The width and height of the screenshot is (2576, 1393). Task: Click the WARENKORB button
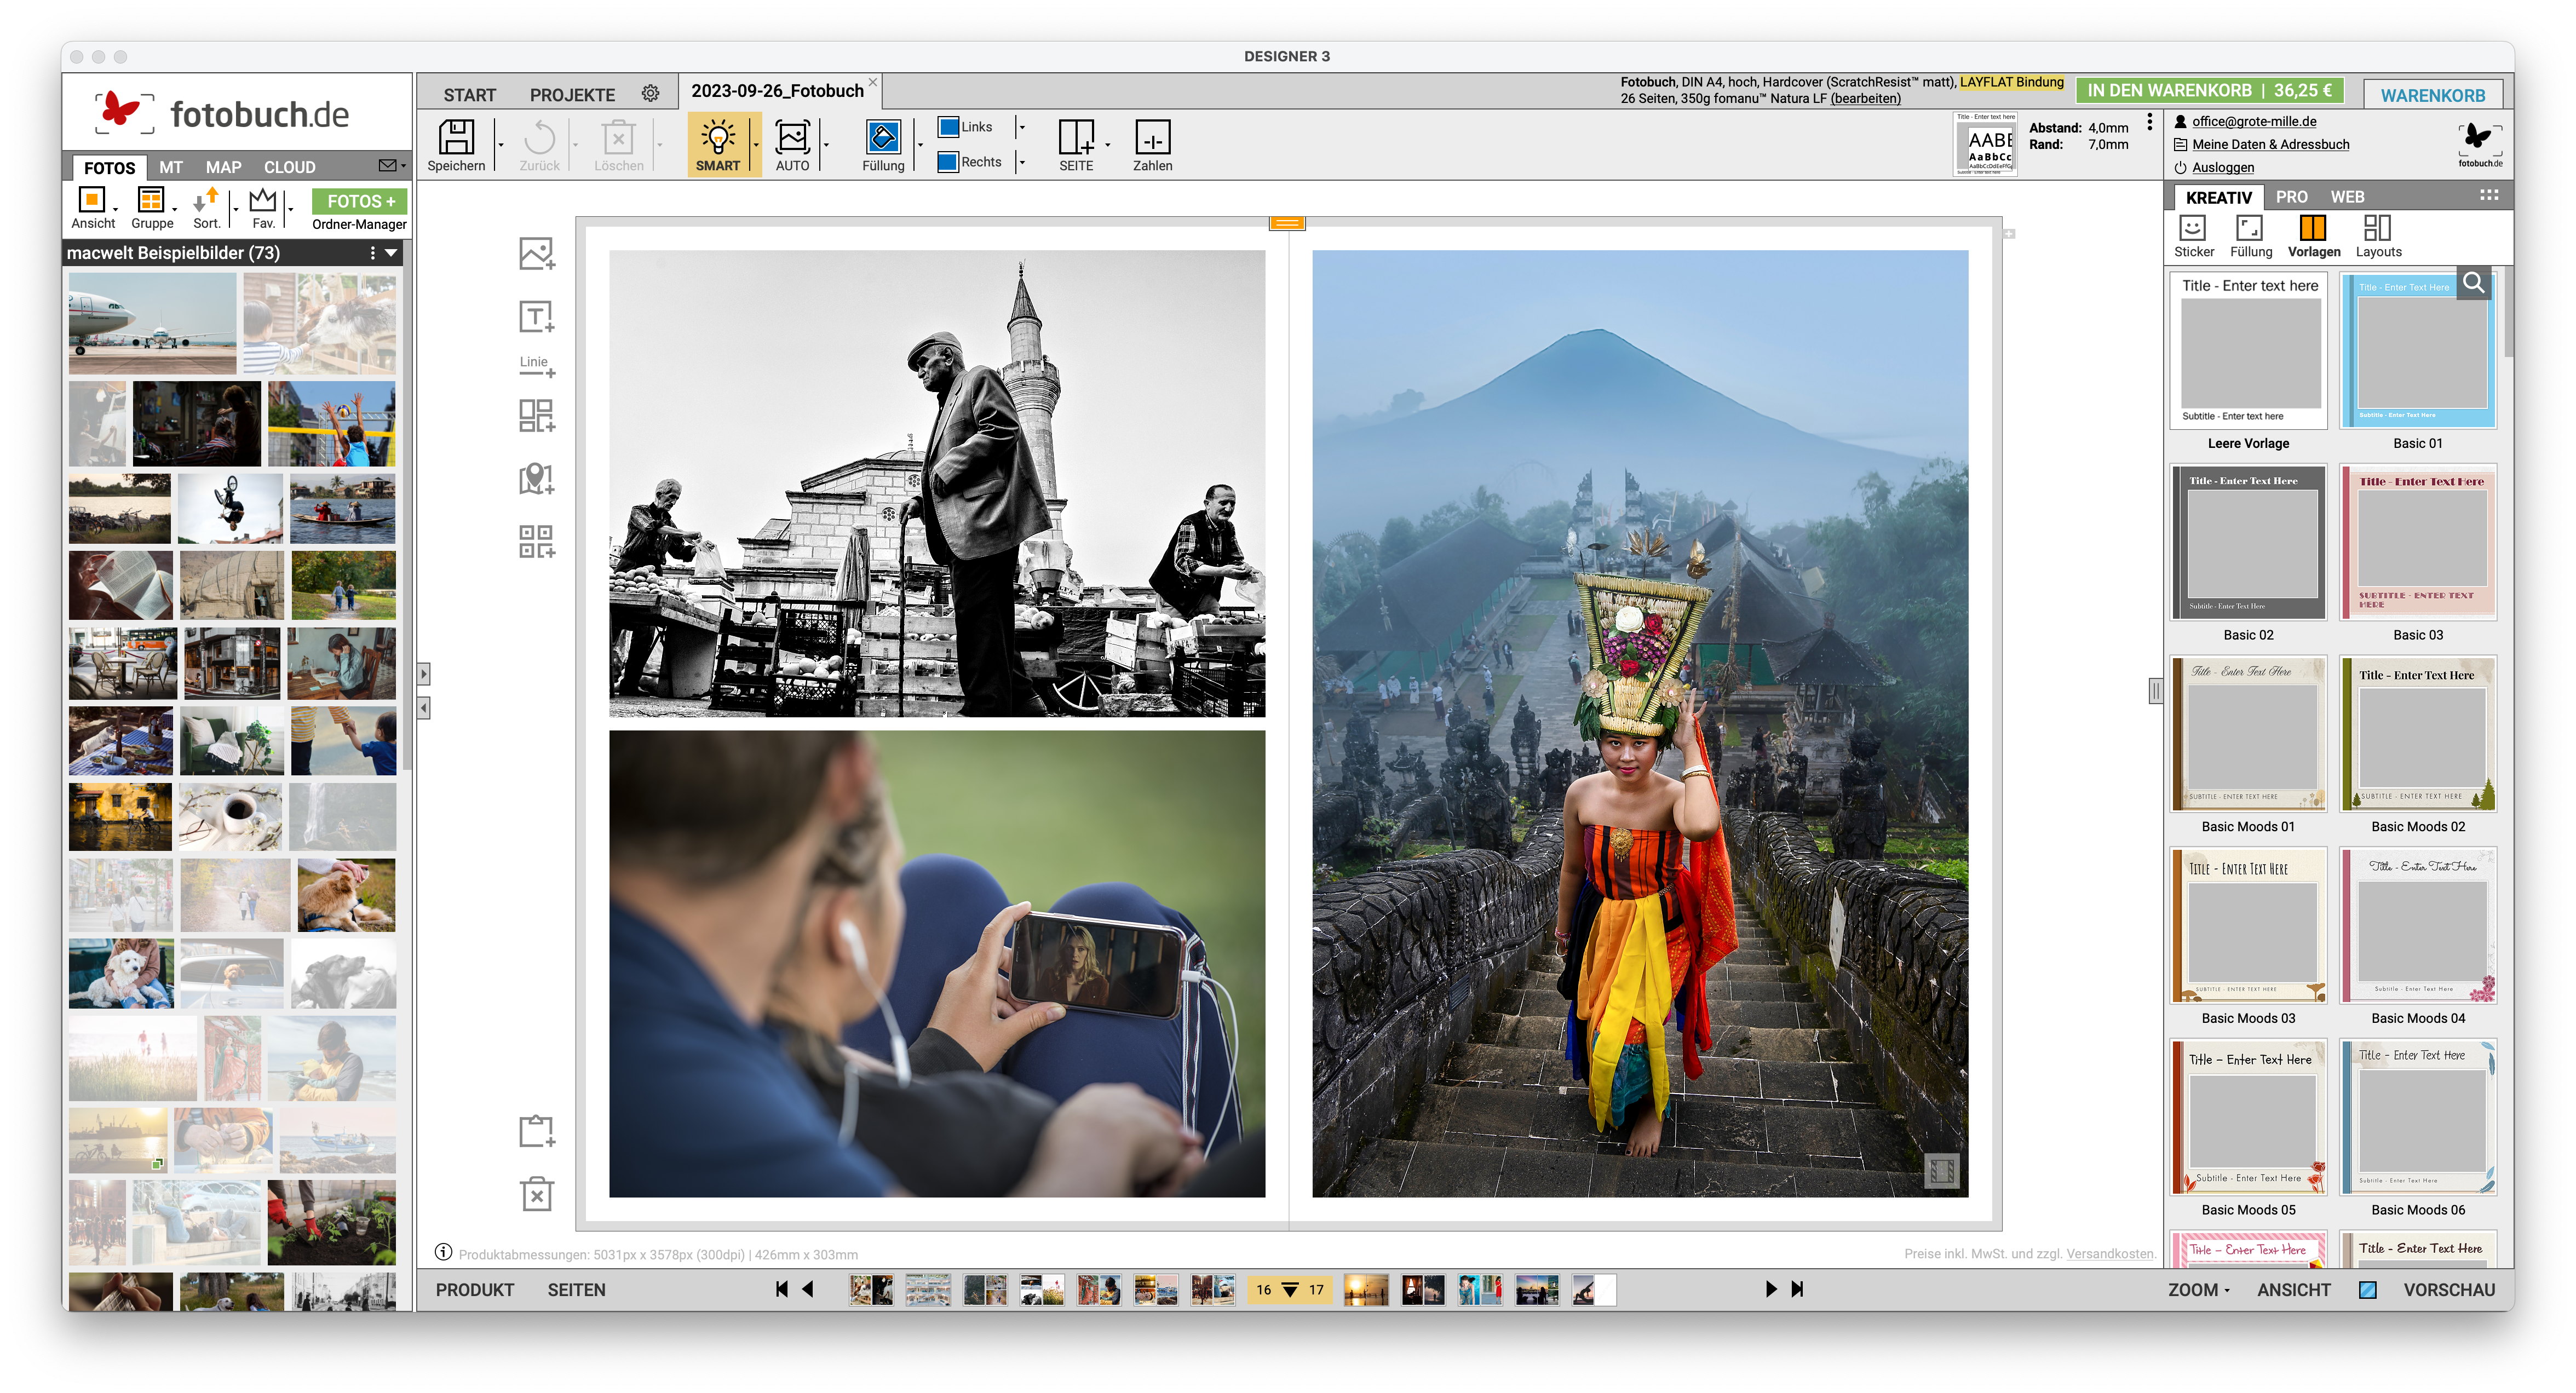(2432, 95)
